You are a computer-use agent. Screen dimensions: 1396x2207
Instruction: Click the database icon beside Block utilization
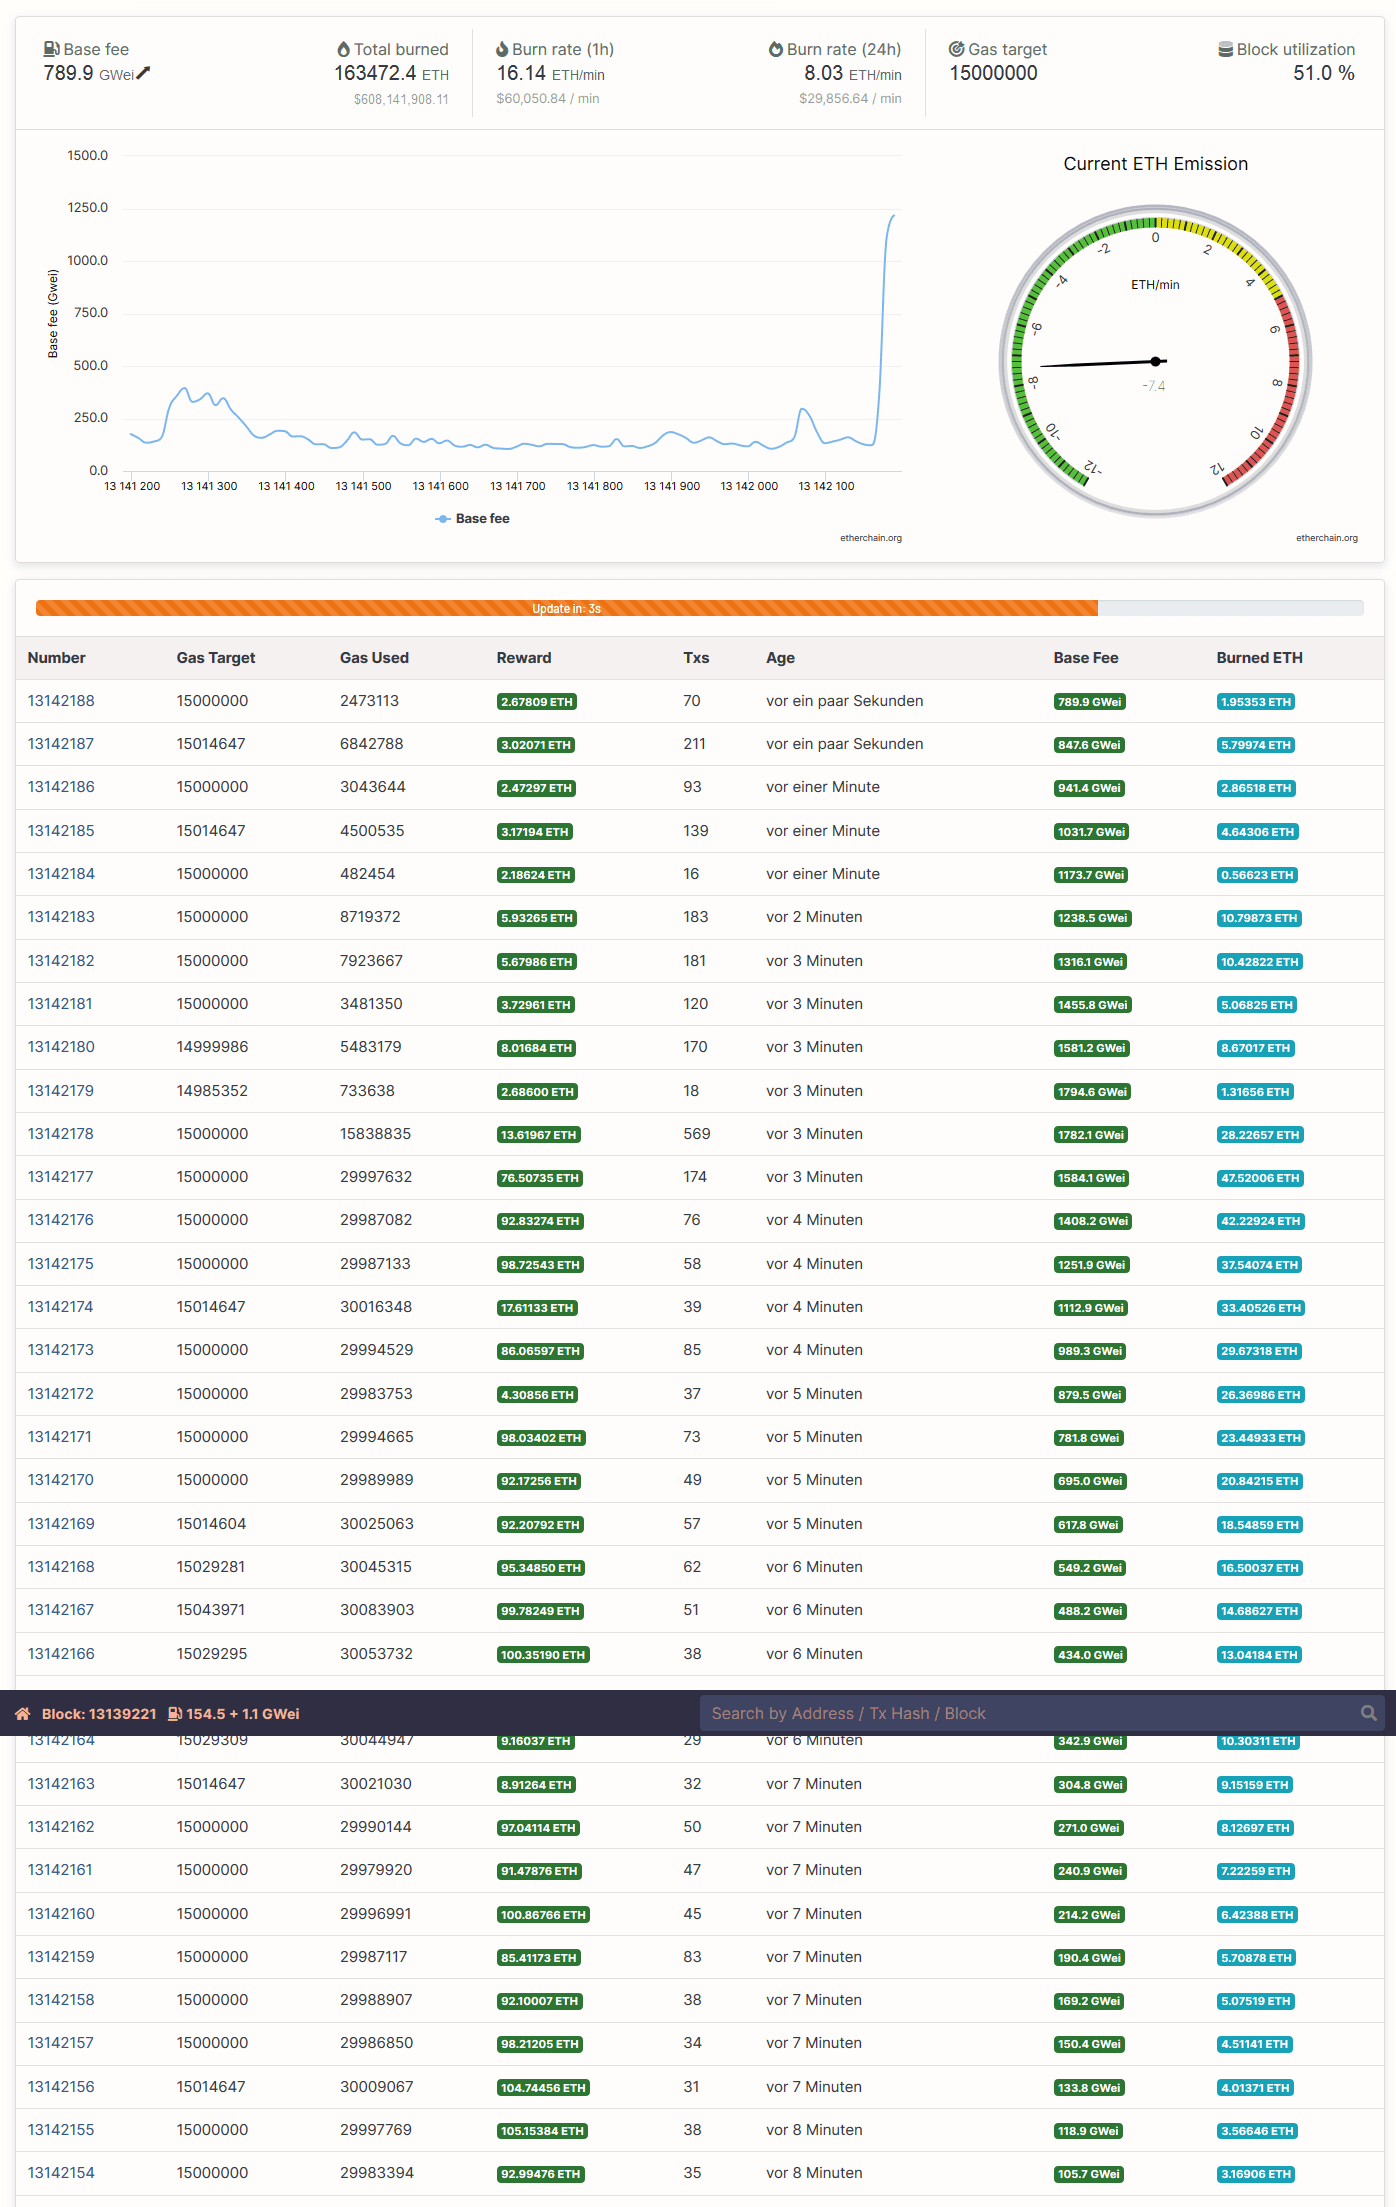click(x=1225, y=49)
